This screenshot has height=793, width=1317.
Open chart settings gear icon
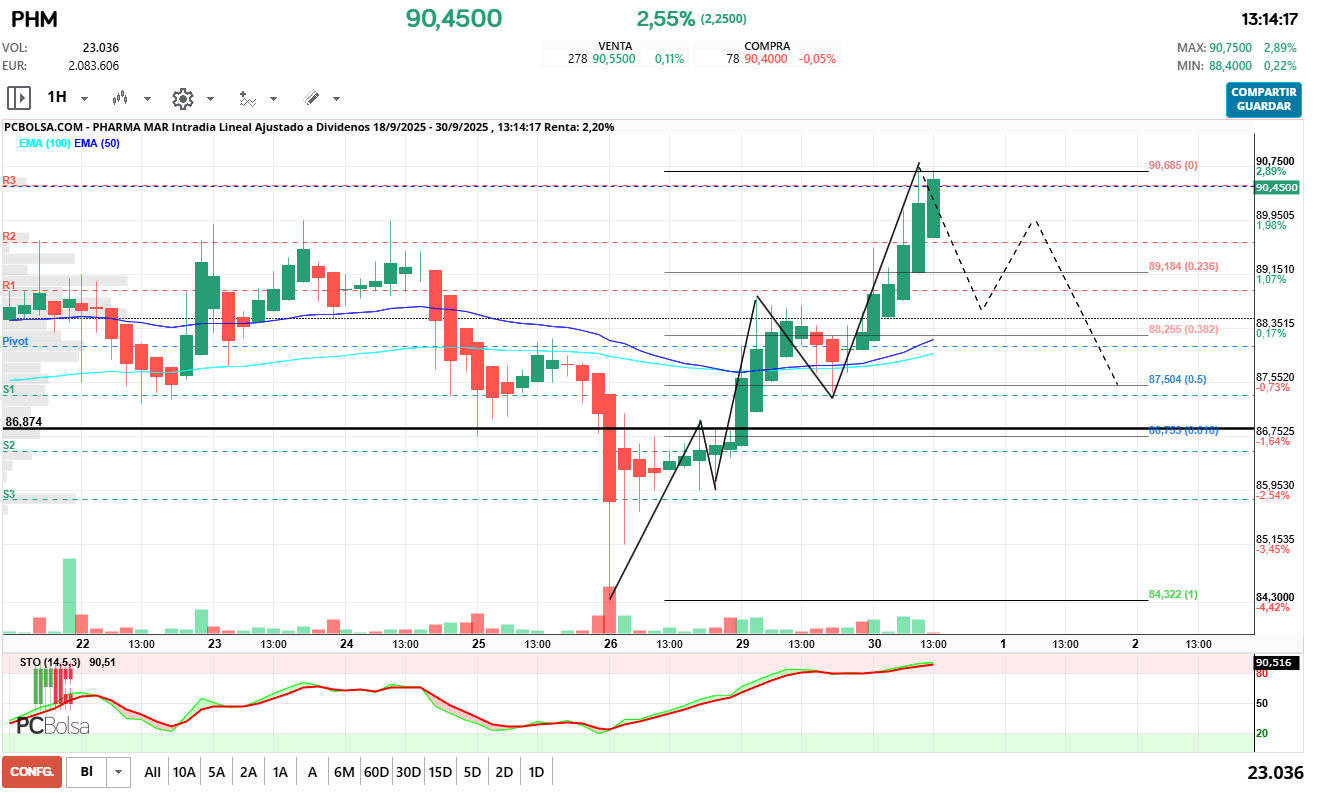182,98
